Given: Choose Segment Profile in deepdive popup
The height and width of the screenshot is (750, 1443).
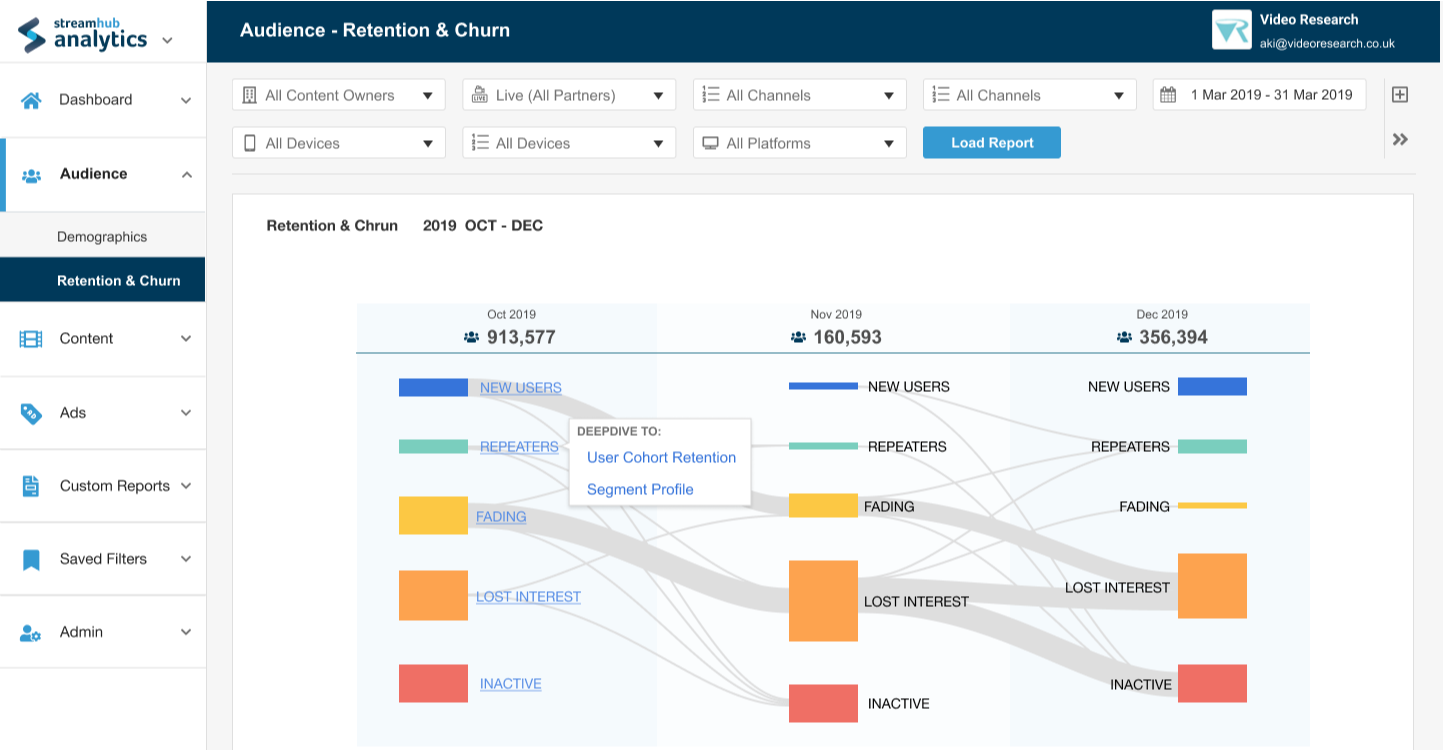Looking at the screenshot, I should click(640, 490).
